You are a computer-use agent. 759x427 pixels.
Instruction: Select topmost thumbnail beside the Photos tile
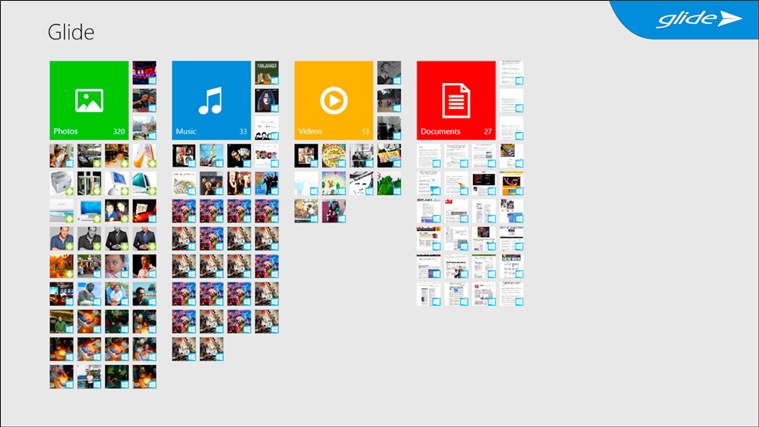145,72
